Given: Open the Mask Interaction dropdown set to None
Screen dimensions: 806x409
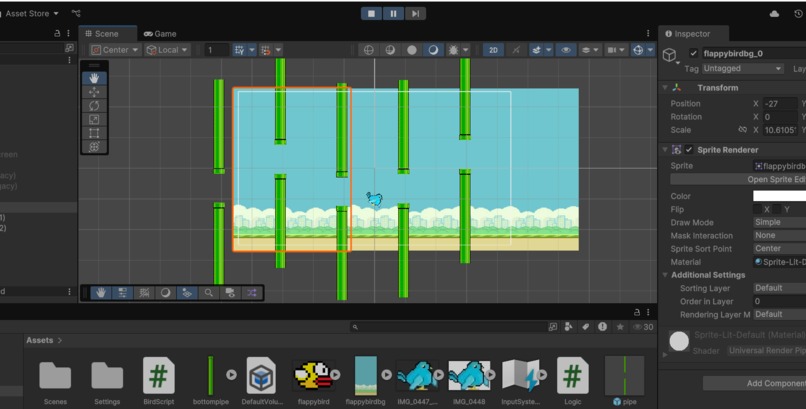Looking at the screenshot, I should click(x=779, y=235).
